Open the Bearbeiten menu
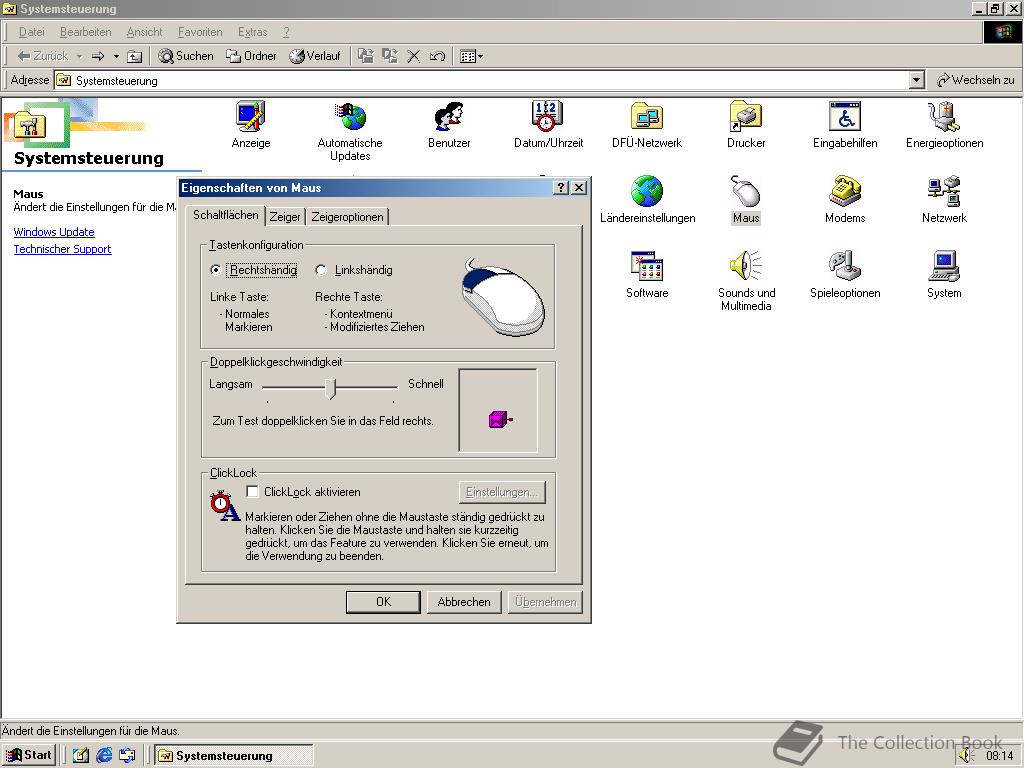This screenshot has width=1024, height=768. click(x=86, y=32)
